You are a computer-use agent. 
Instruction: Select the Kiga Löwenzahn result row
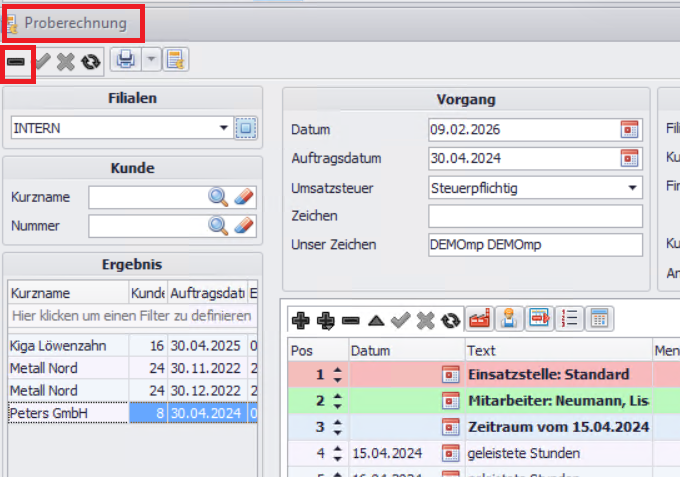68,345
